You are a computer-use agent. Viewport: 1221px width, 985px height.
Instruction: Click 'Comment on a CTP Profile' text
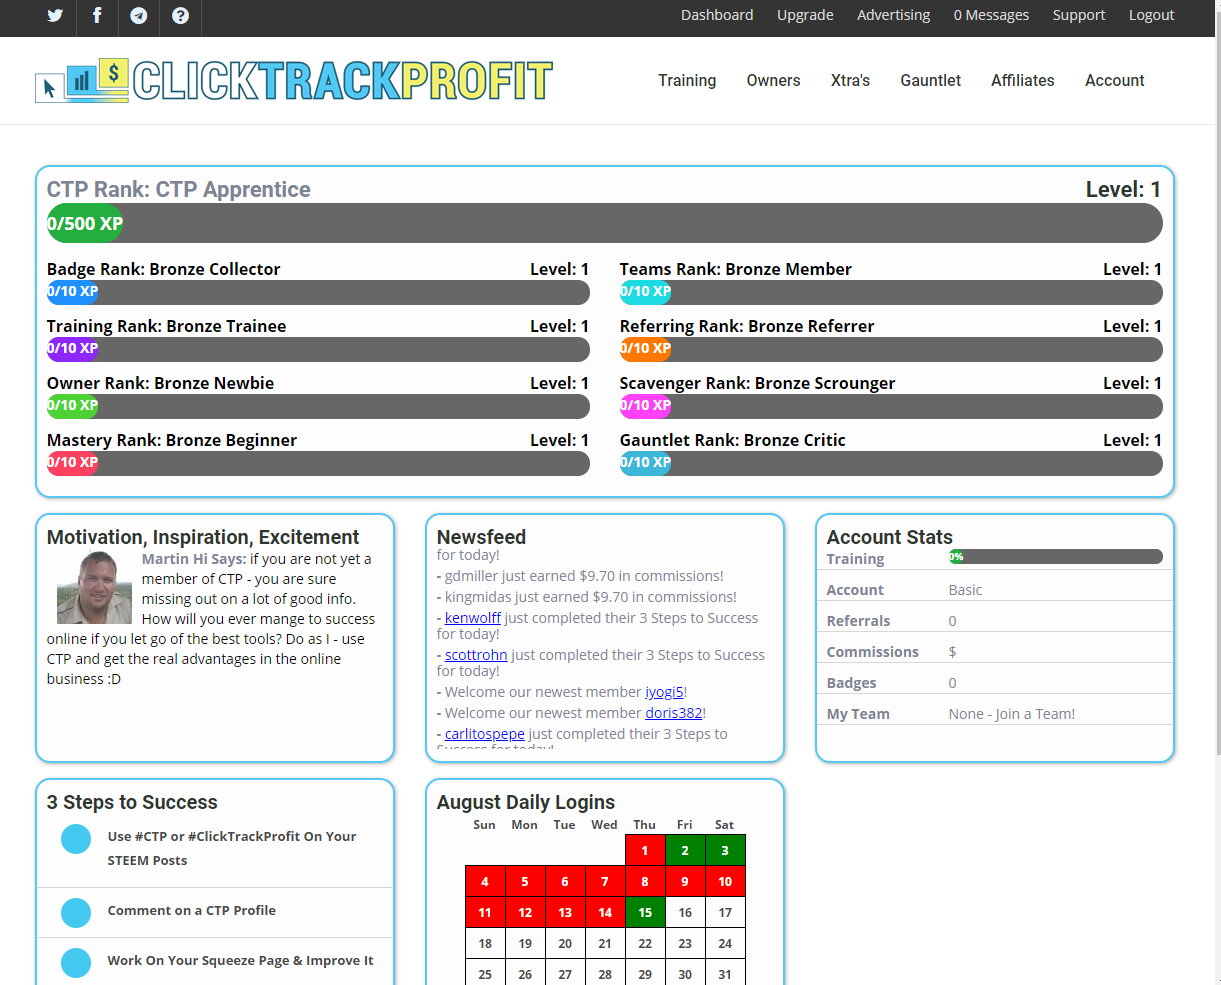point(192,910)
